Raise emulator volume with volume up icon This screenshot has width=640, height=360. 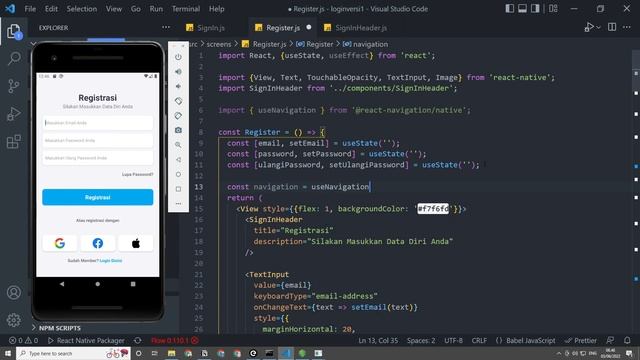178,72
